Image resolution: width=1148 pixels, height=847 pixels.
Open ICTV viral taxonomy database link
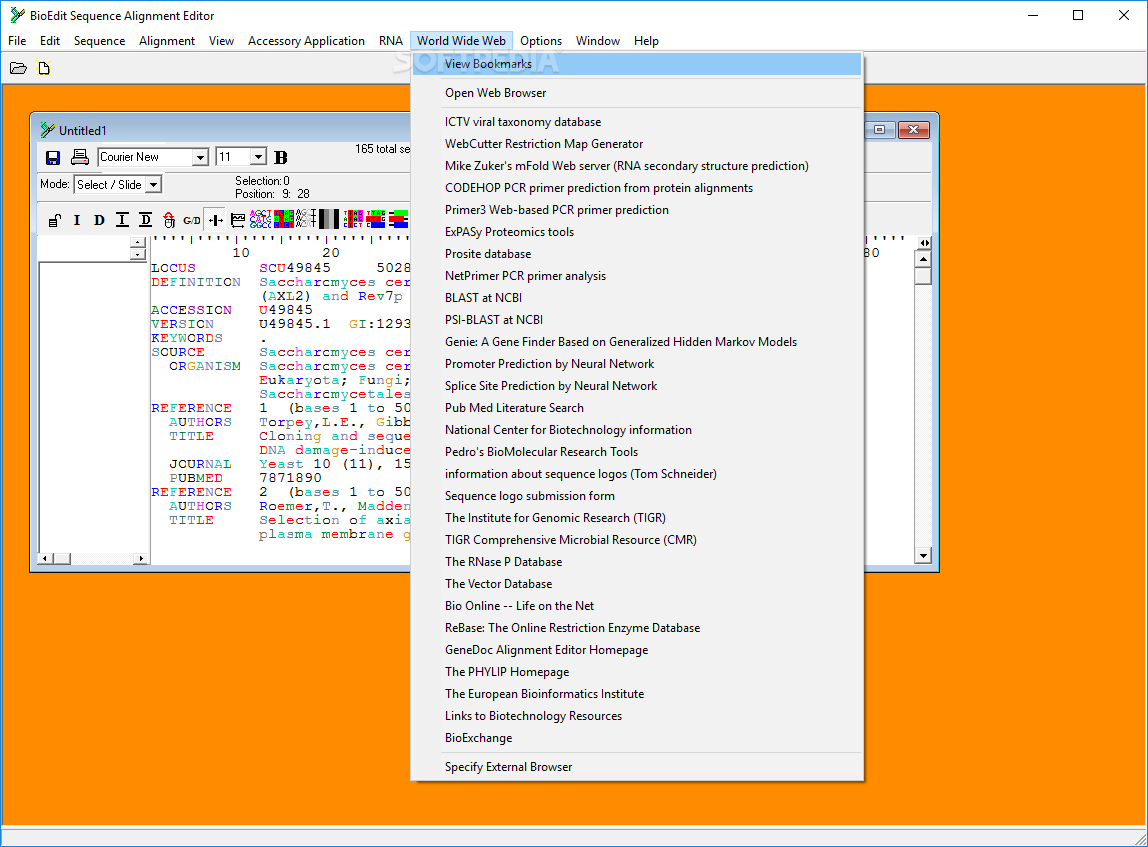tap(637, 122)
